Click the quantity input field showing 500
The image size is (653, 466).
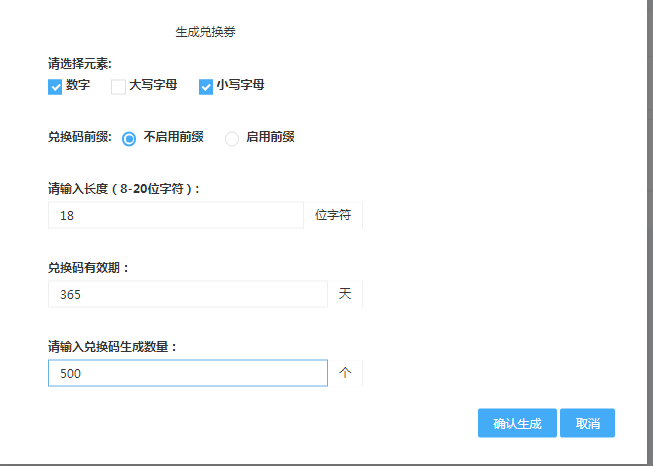(188, 373)
